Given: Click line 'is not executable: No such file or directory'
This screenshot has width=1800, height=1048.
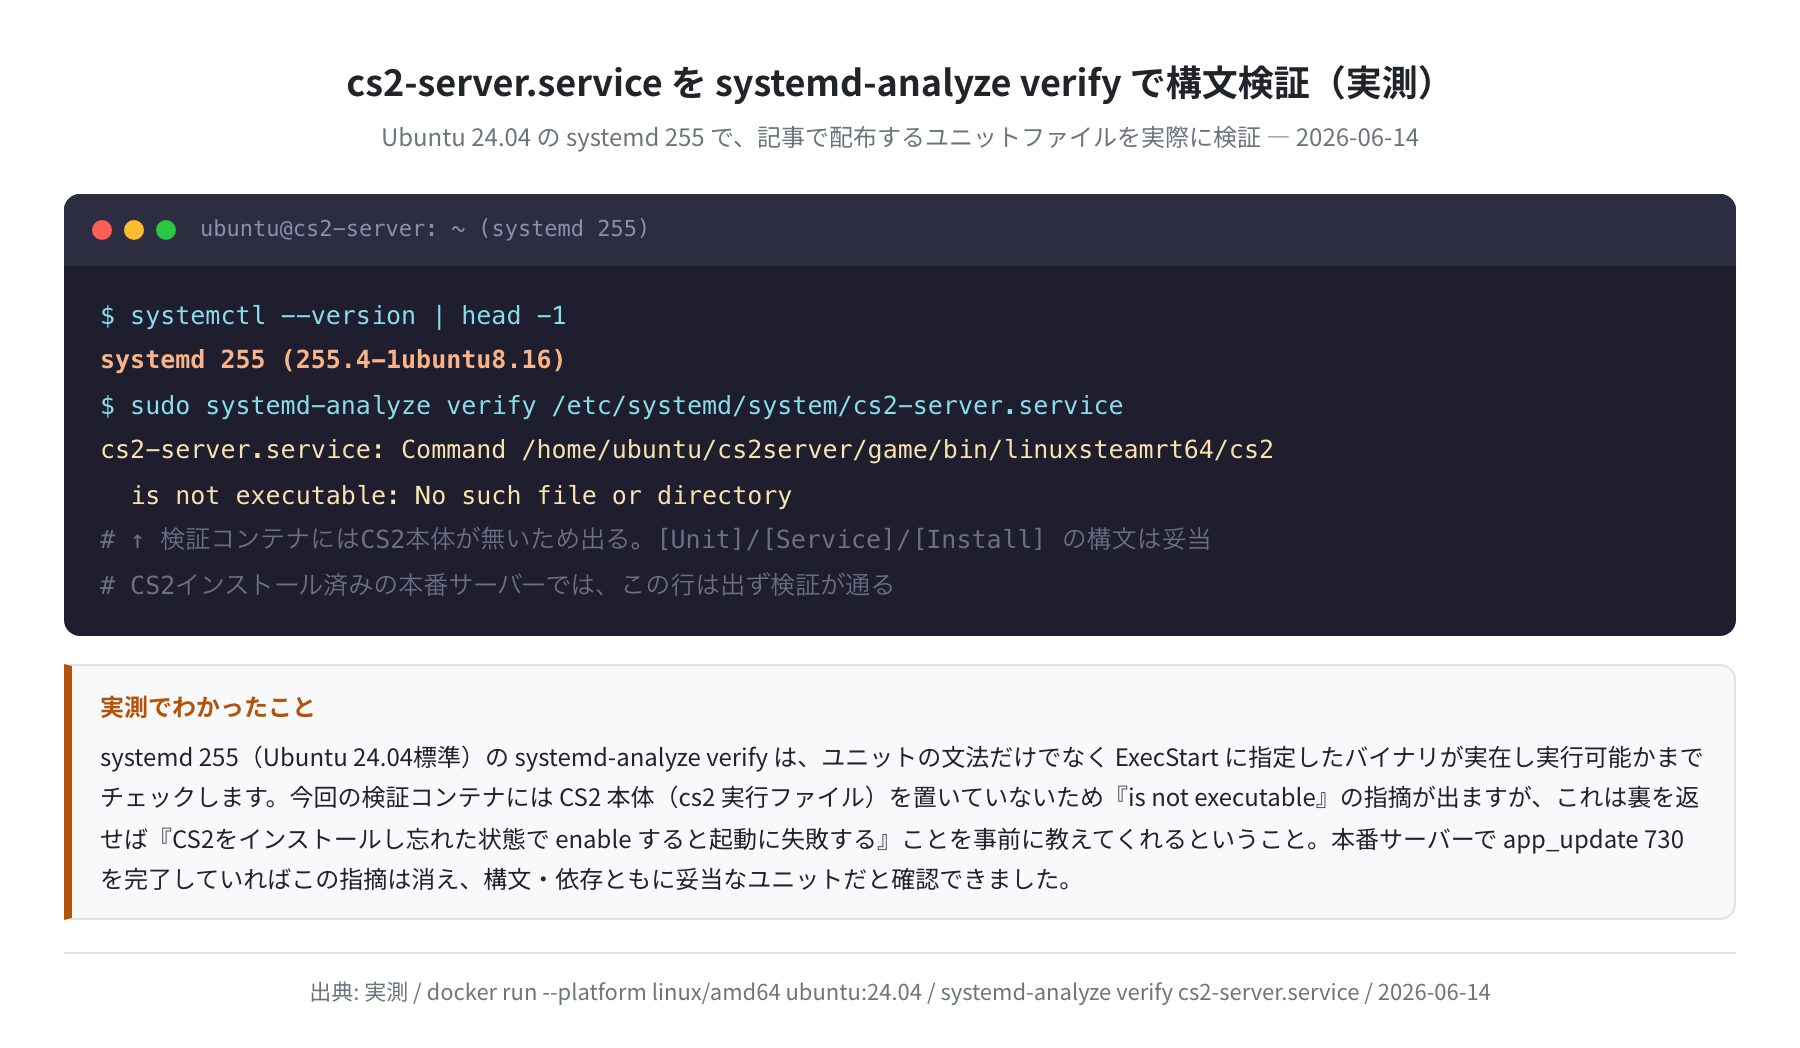Looking at the screenshot, I should [461, 496].
